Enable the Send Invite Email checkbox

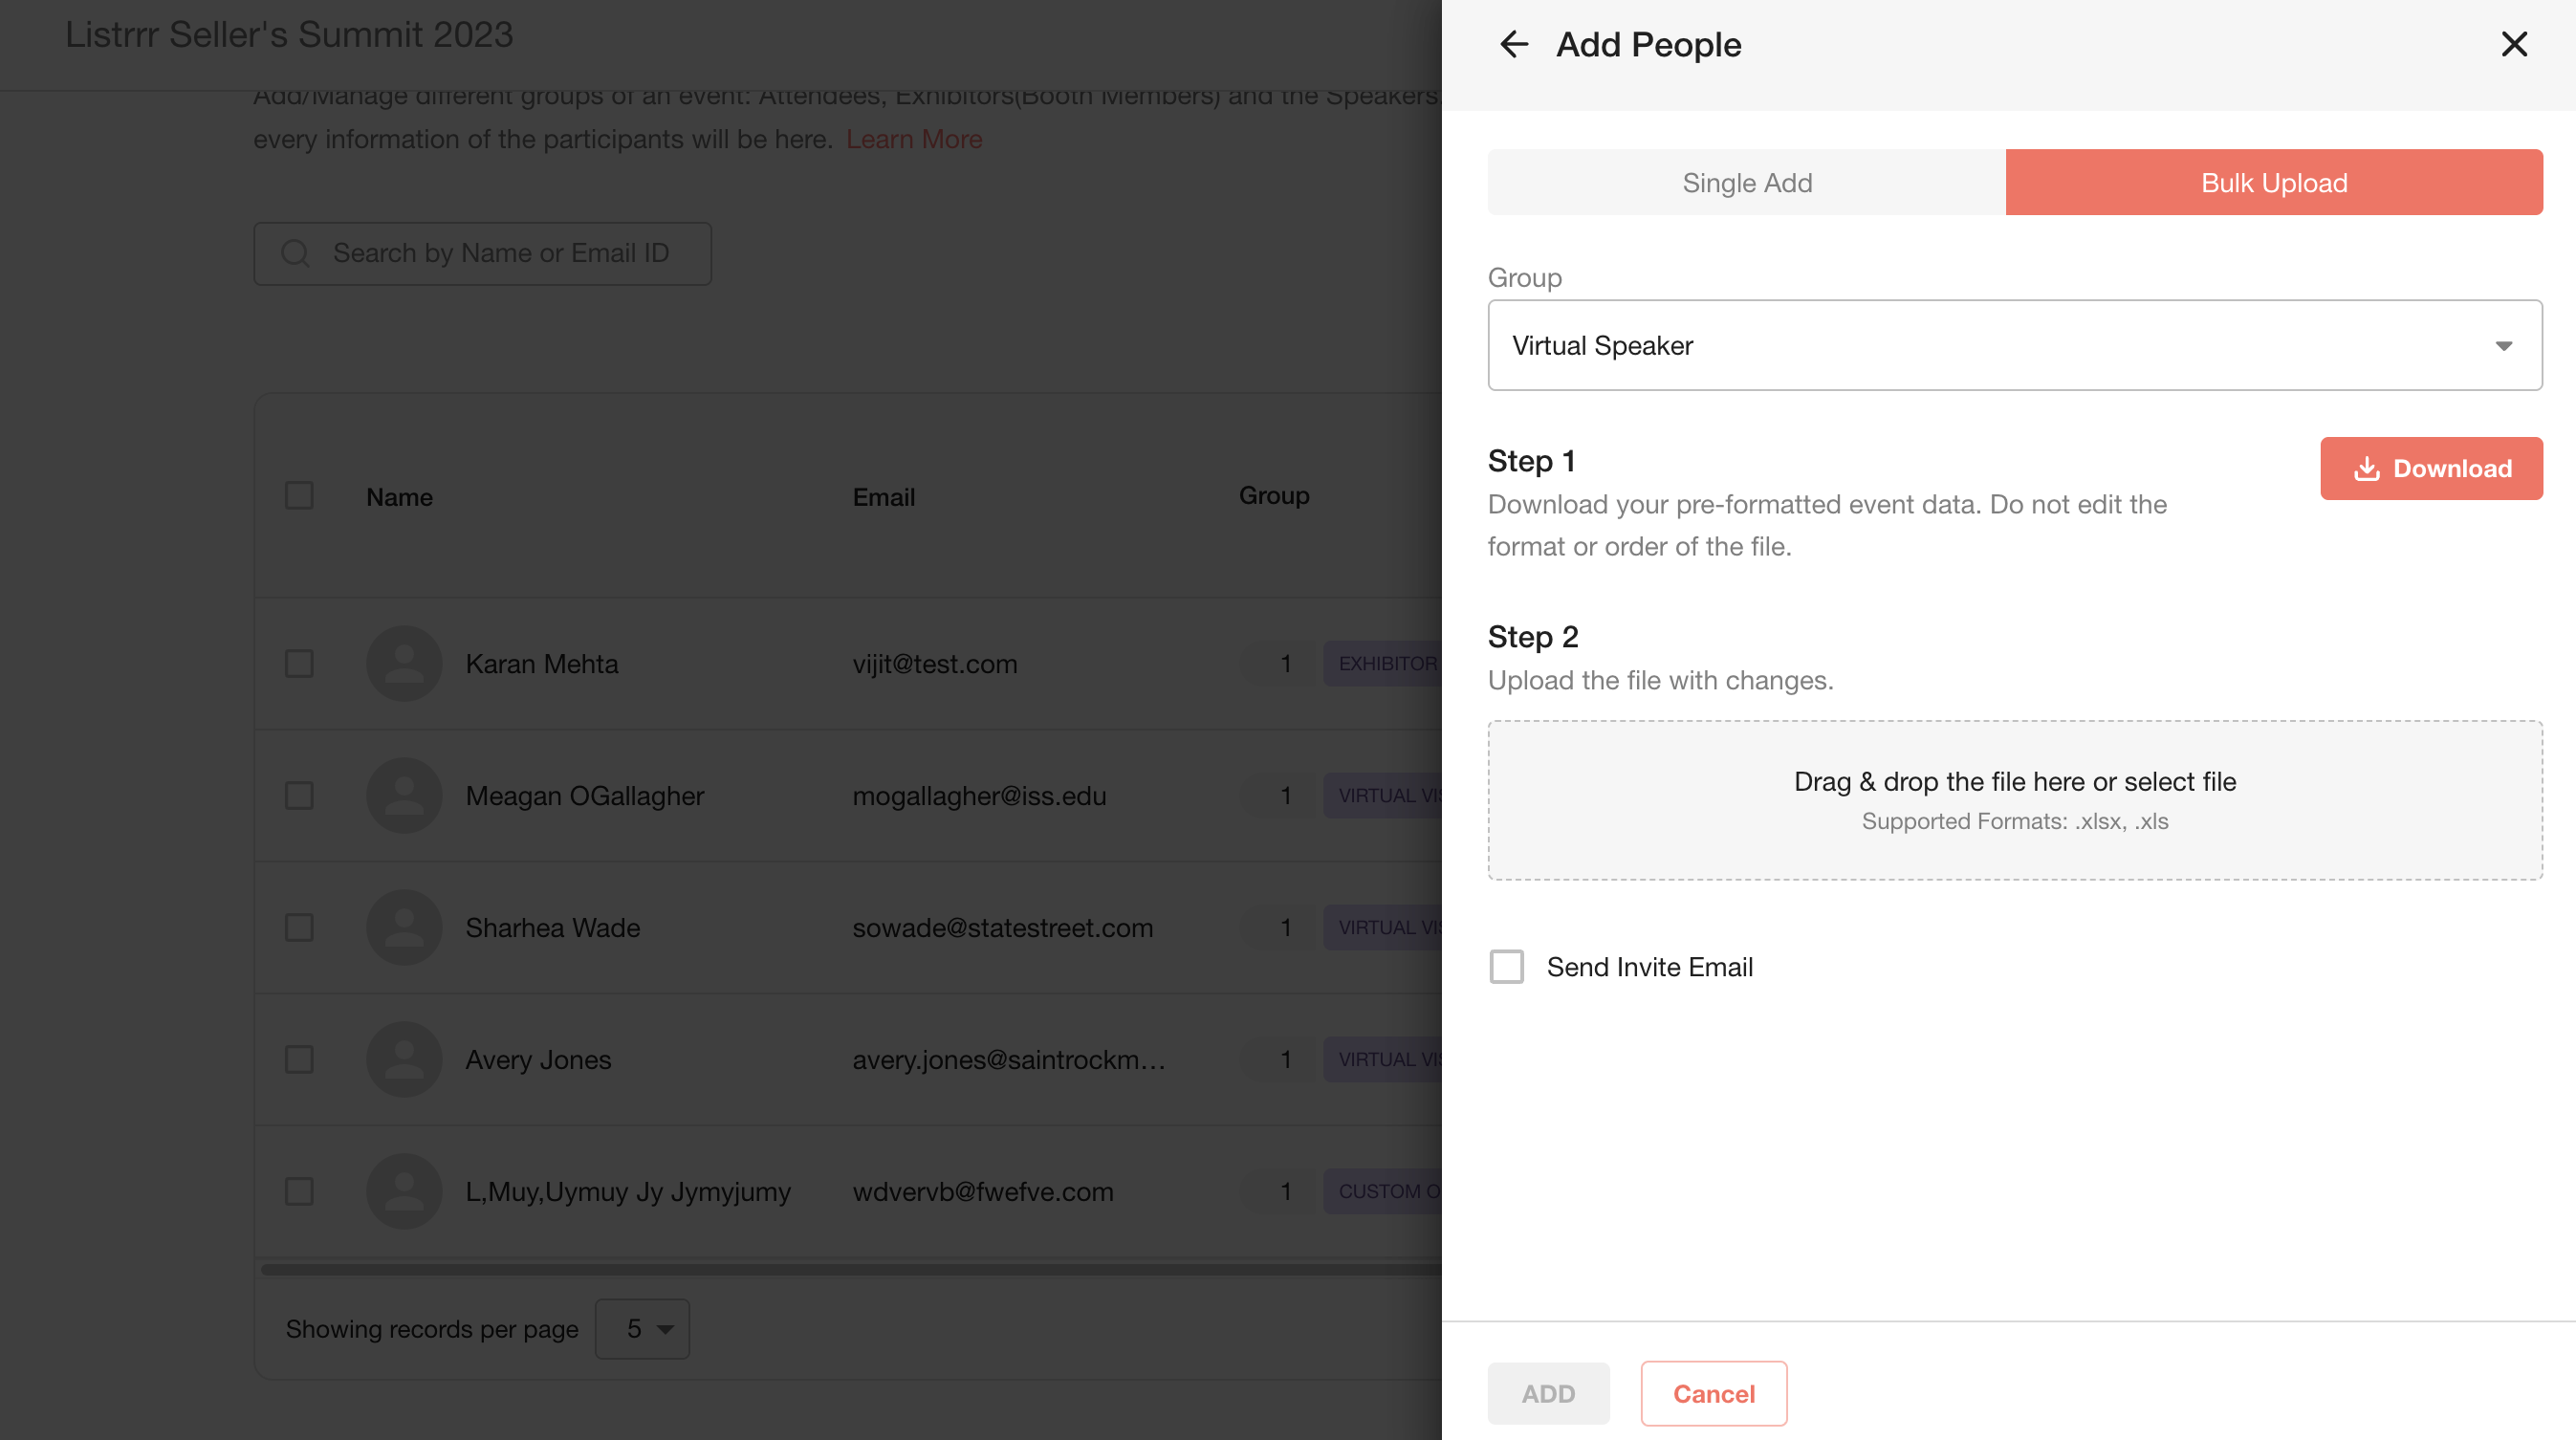pyautogui.click(x=1507, y=967)
